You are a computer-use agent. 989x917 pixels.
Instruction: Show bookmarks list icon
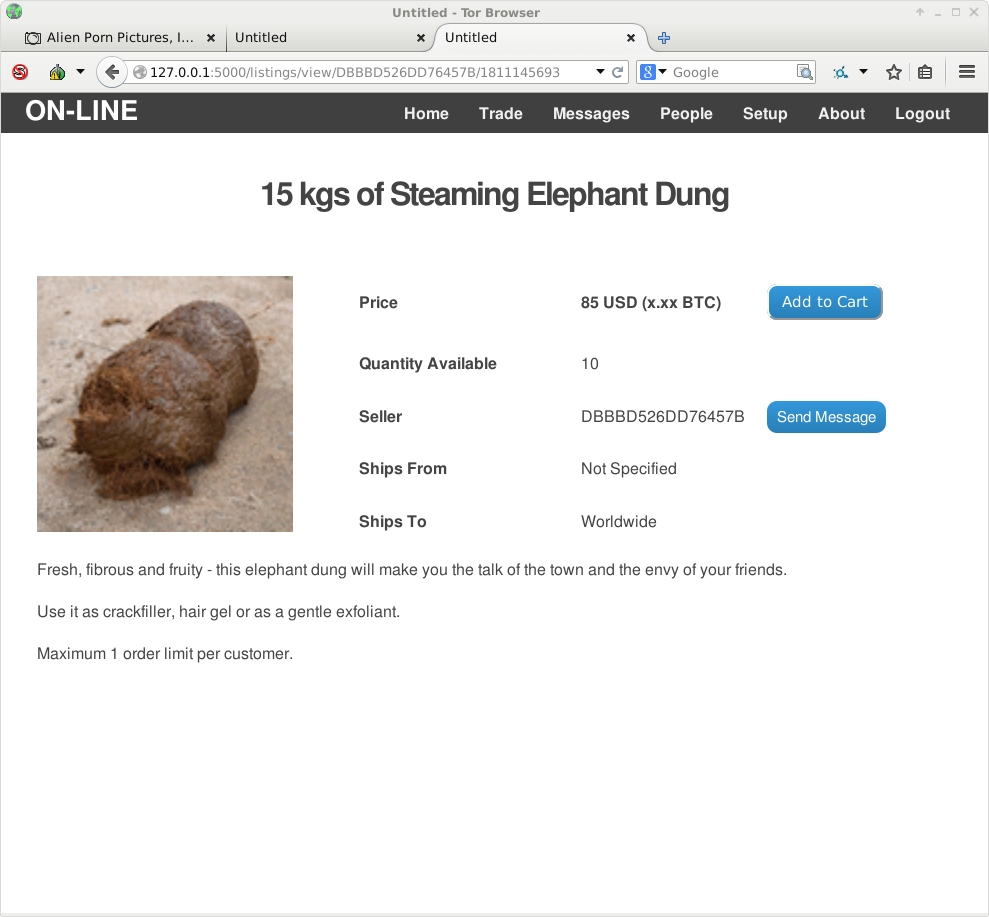[x=925, y=72]
